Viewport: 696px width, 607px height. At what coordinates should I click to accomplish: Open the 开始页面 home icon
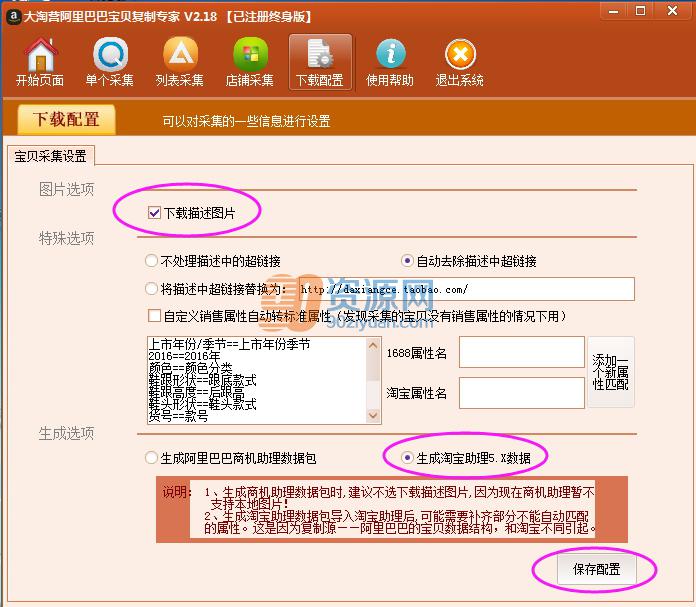coord(40,62)
